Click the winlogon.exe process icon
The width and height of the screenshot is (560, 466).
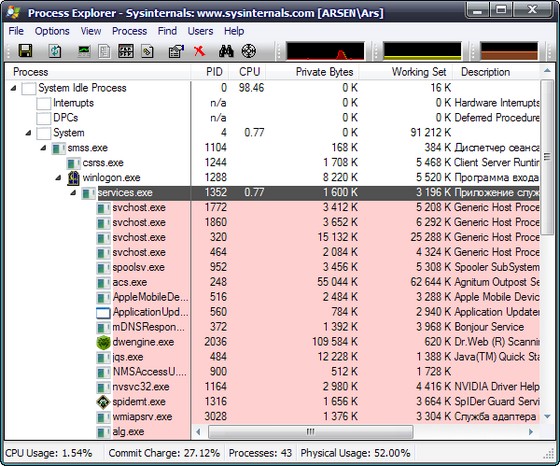73,178
